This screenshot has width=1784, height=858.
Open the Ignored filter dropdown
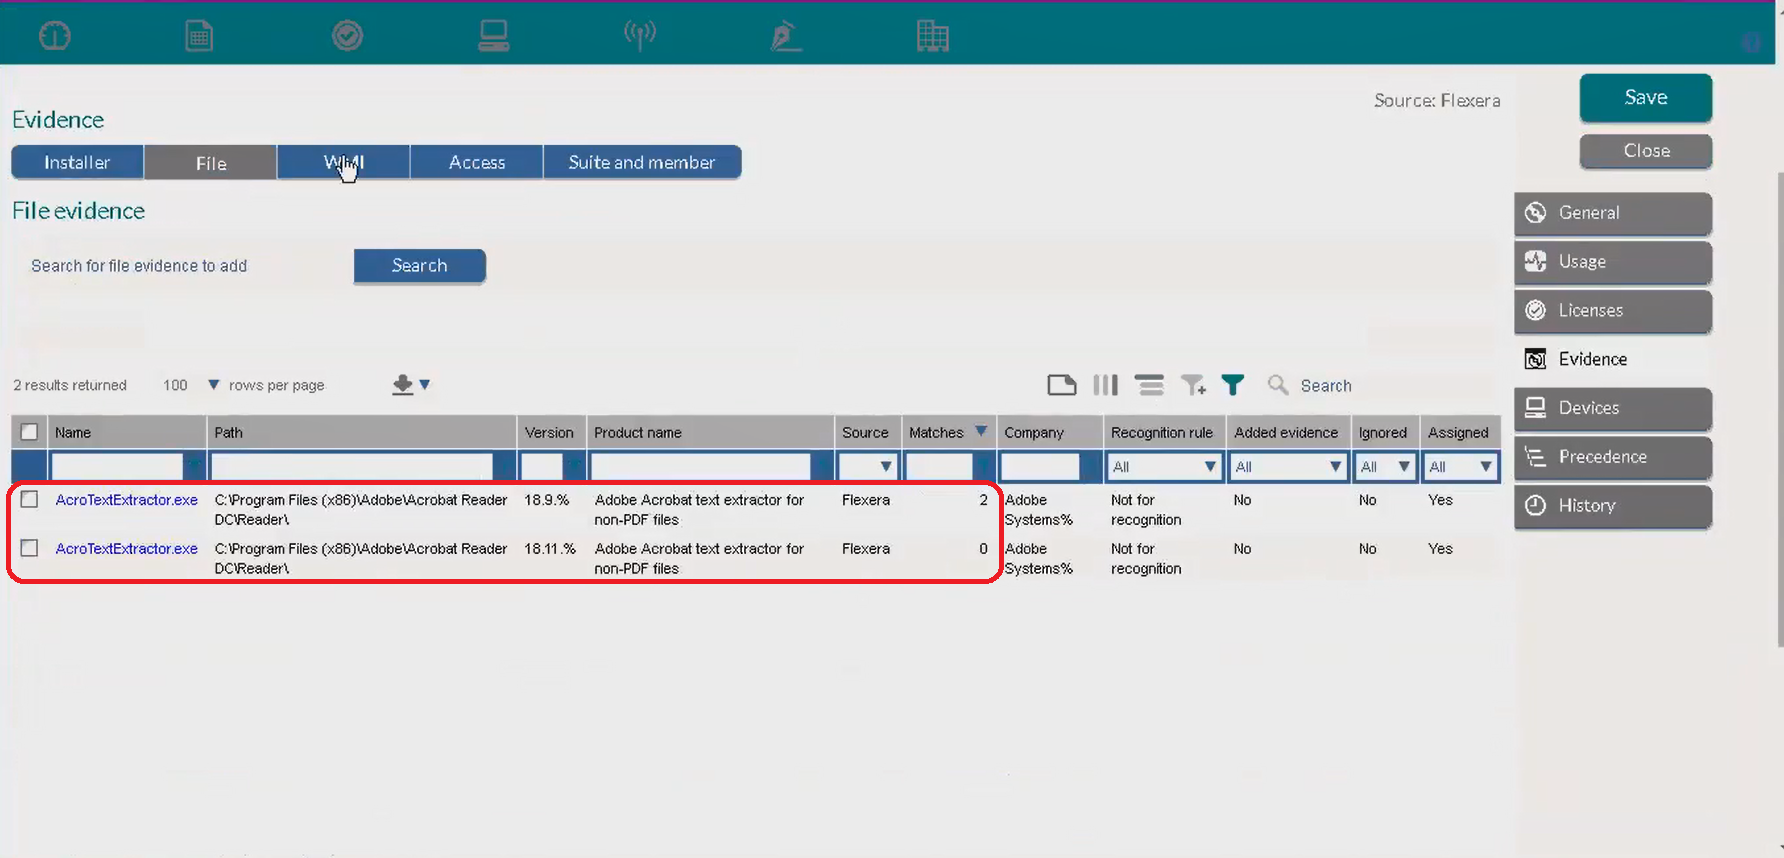1385,467
